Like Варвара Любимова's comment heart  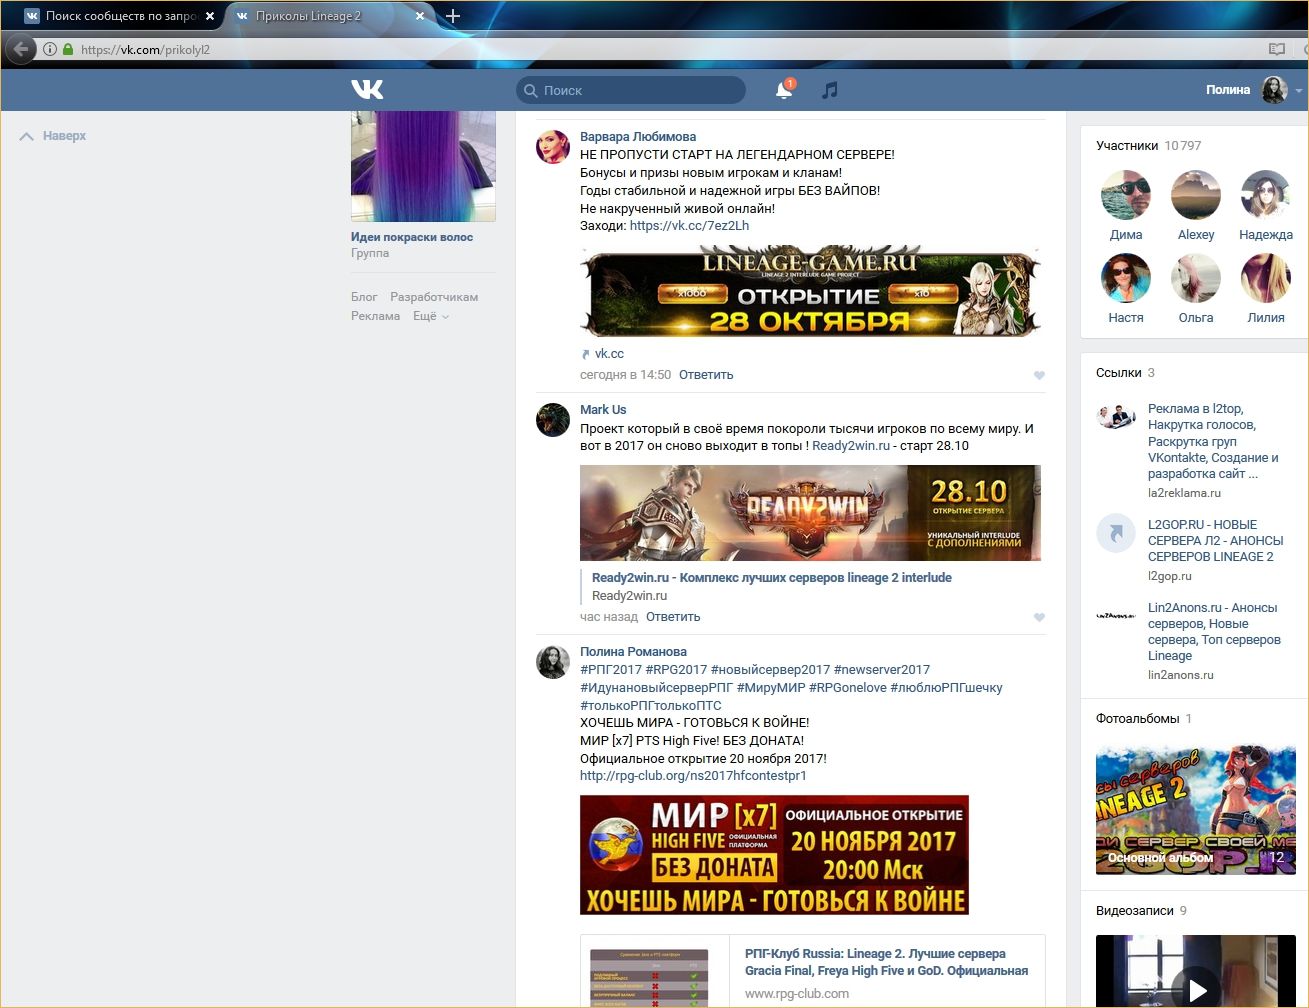click(1039, 376)
